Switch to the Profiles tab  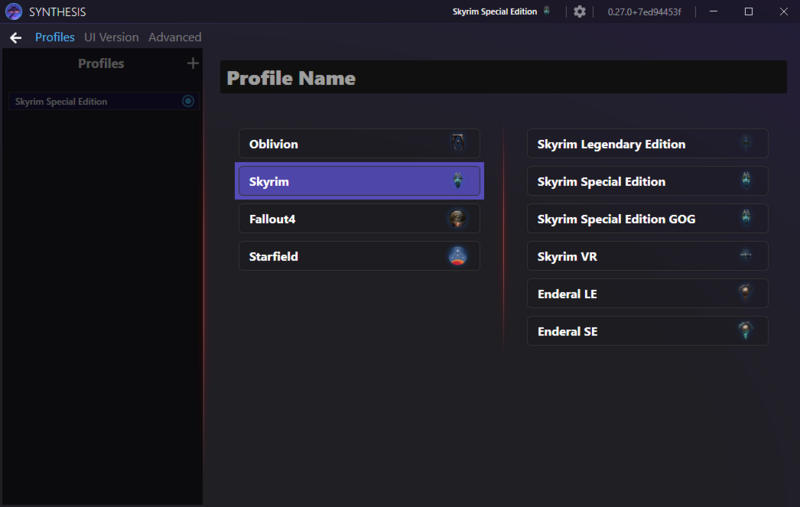pos(55,38)
